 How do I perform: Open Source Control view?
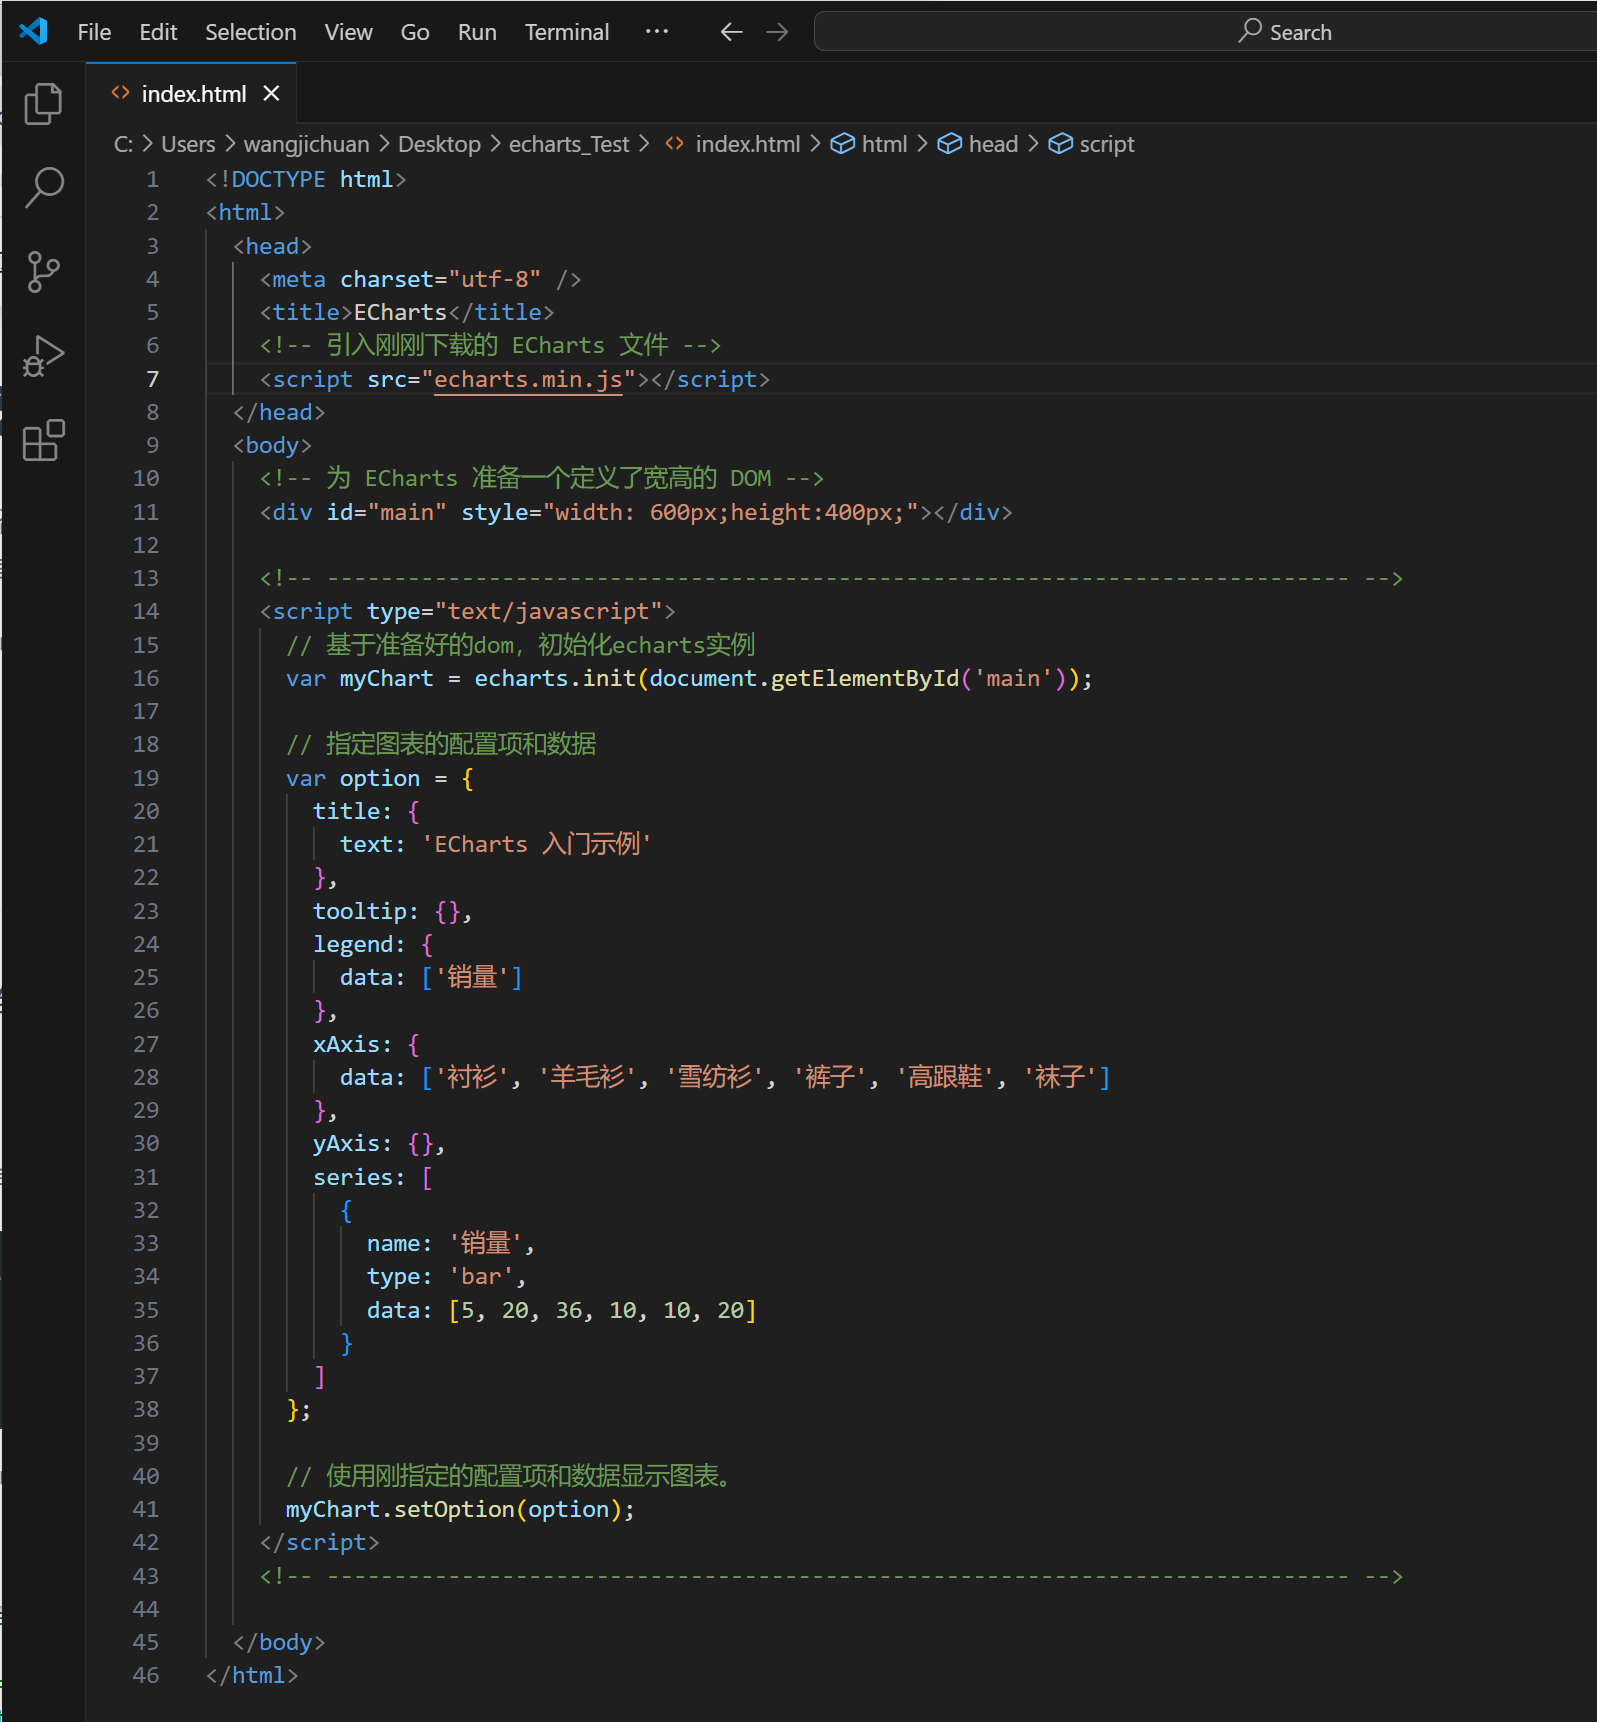coord(43,272)
